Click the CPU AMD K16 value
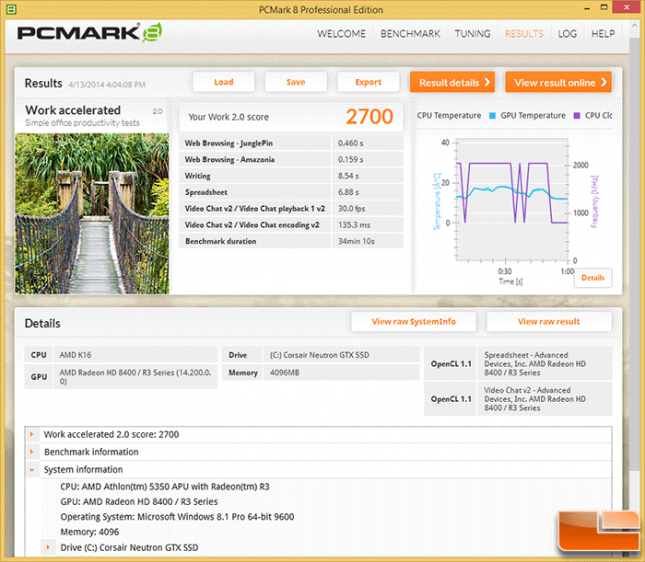Image resolution: width=645 pixels, height=562 pixels. coord(135,355)
